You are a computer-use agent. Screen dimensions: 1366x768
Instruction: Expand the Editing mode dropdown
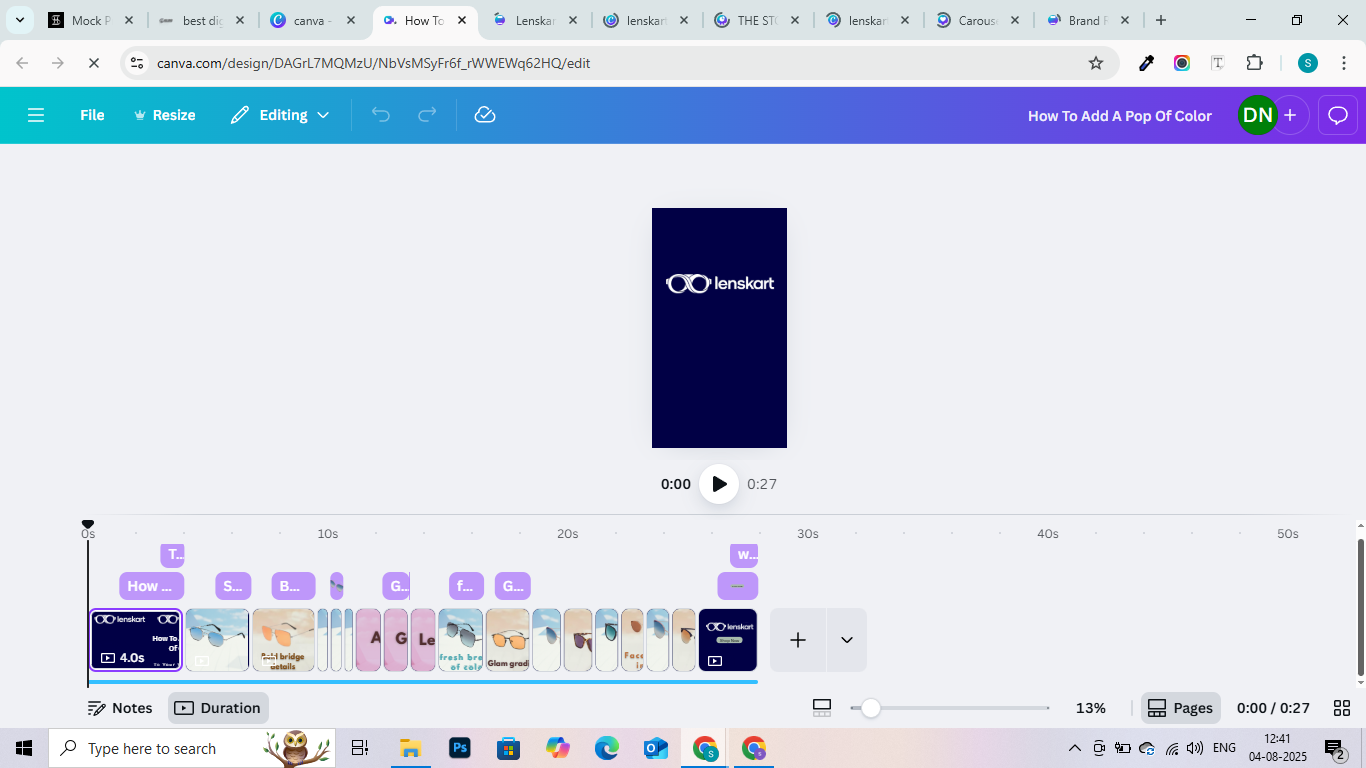click(280, 115)
